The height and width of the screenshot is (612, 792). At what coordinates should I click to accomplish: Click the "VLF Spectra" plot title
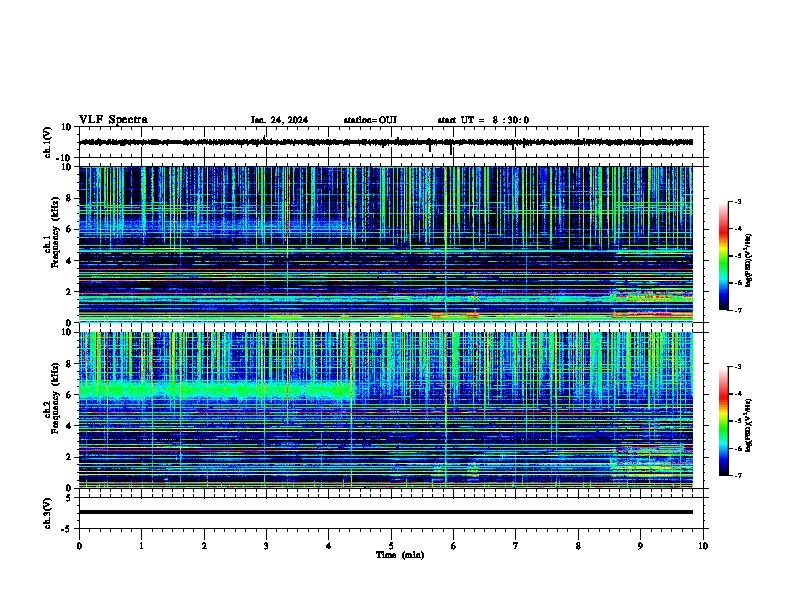click(113, 120)
